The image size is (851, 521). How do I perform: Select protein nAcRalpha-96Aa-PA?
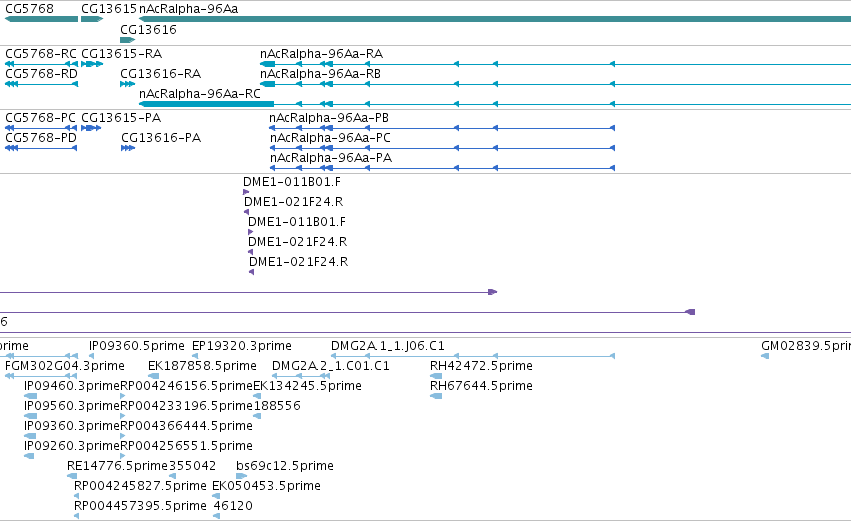[x=331, y=158]
